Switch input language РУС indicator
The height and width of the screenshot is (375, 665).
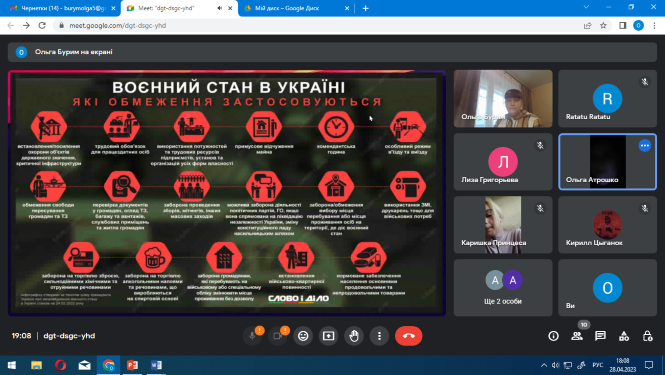click(x=598, y=365)
